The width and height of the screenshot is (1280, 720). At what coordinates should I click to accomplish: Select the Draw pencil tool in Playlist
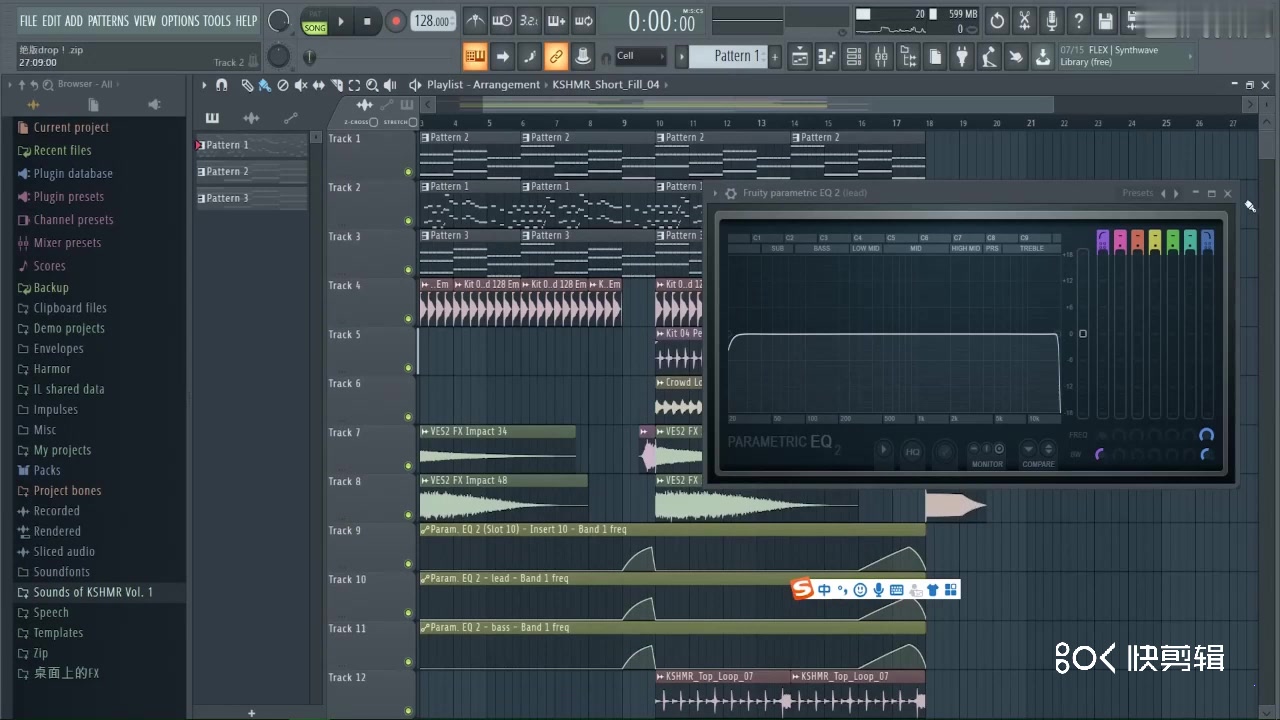247,85
